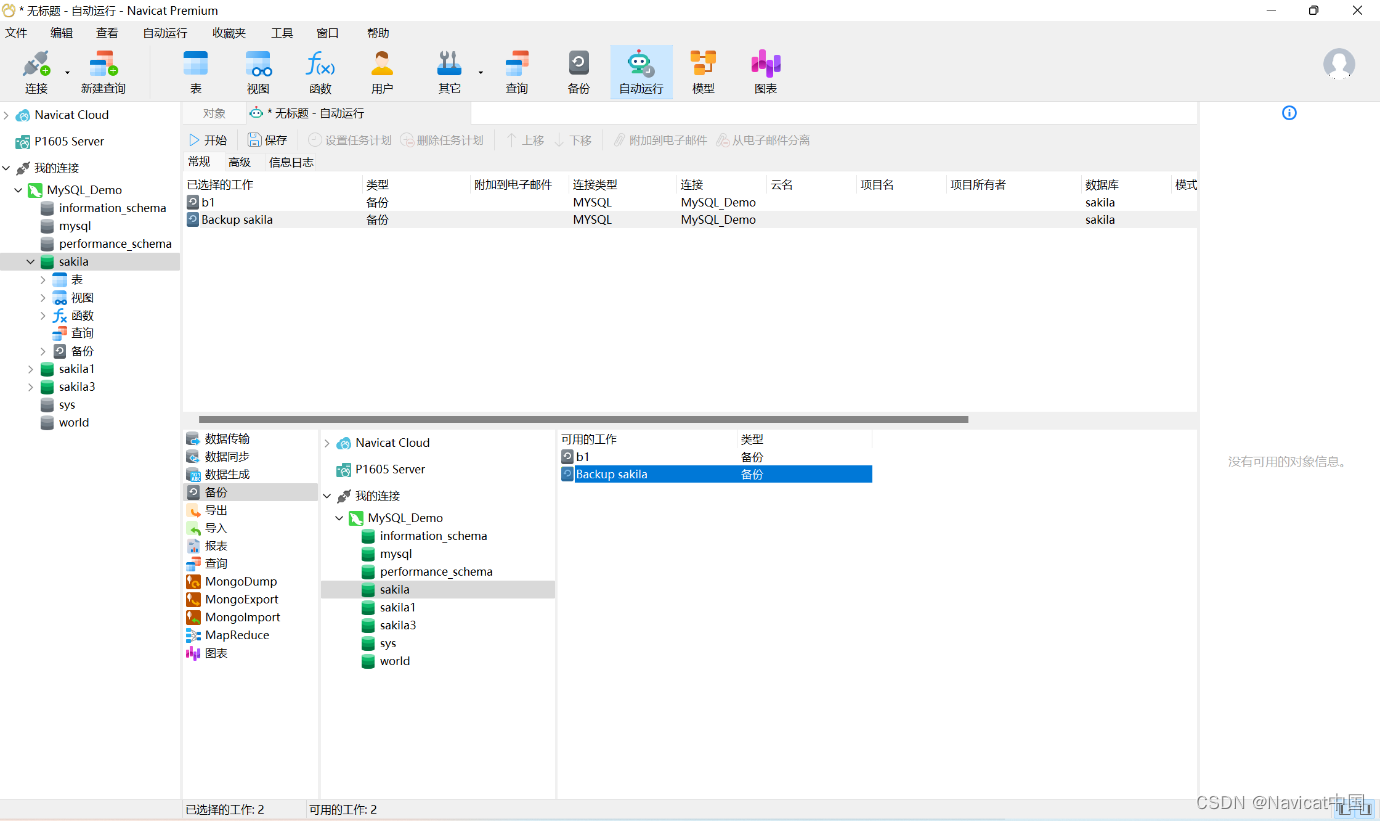The height and width of the screenshot is (821, 1380).
Task: Select information_schema in the lower connection tree
Action: pyautogui.click(x=425, y=536)
